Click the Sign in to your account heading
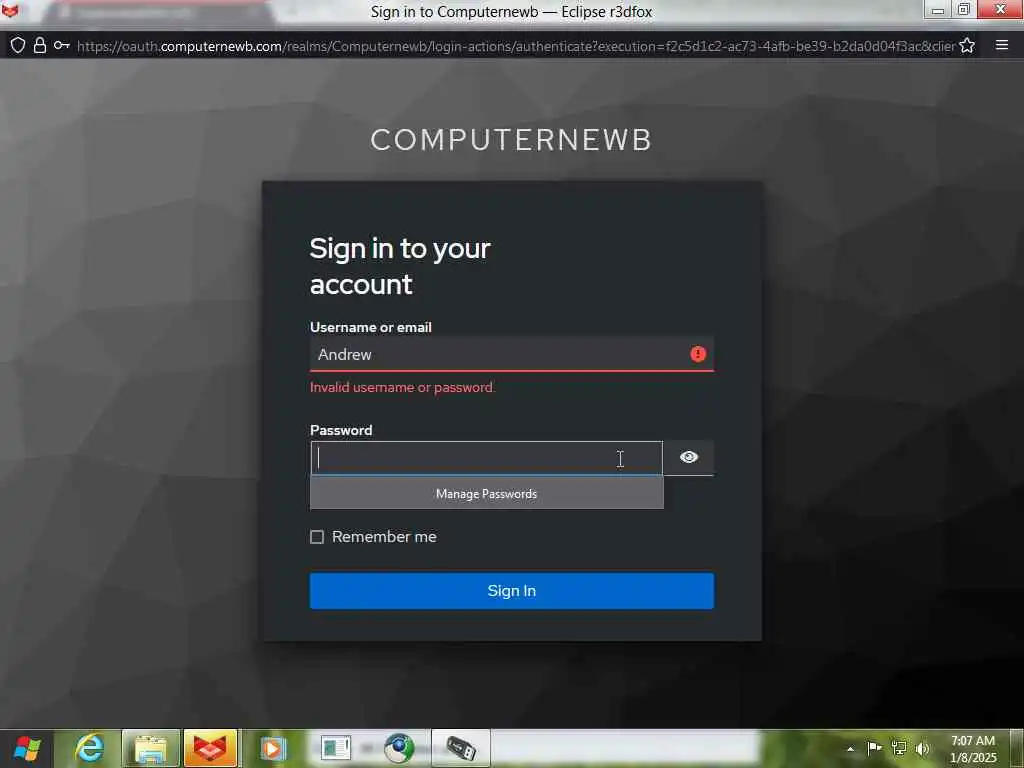The image size is (1024, 768). click(400, 266)
